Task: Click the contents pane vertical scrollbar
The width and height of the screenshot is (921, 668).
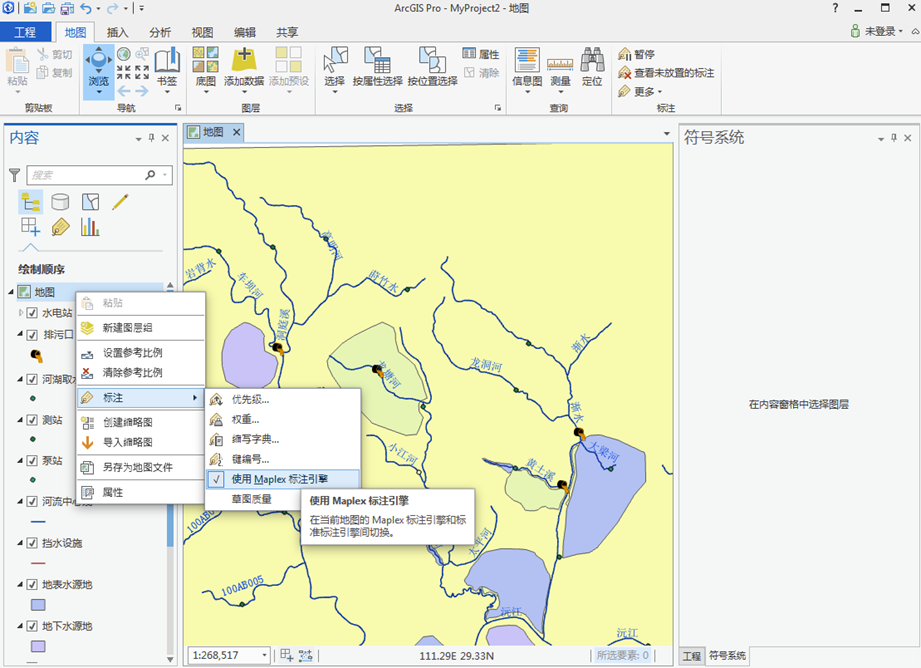Action: [170, 471]
